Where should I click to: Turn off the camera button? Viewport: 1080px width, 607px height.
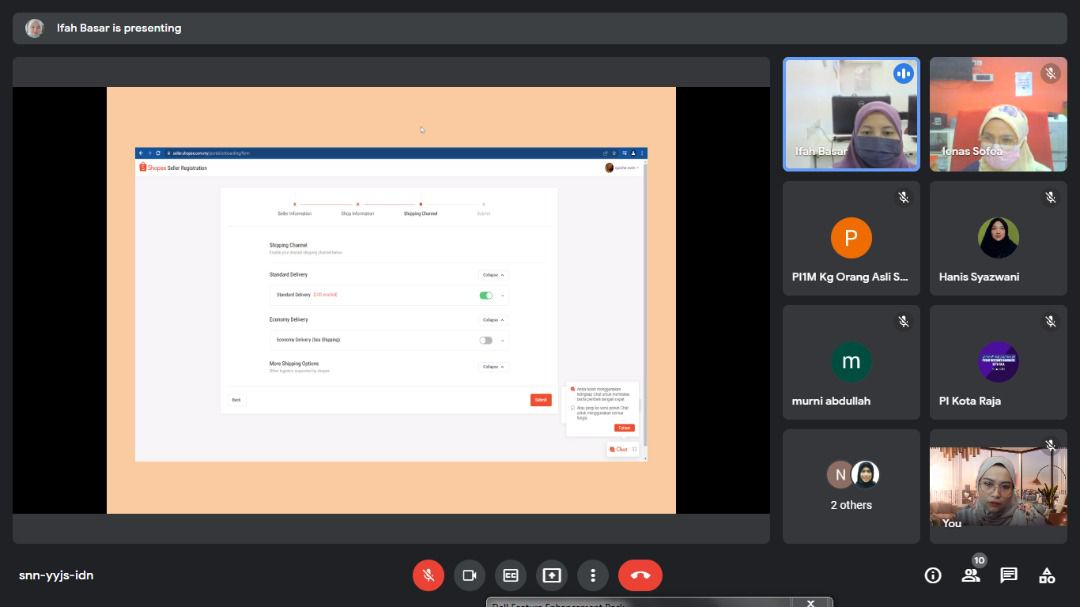pos(469,575)
